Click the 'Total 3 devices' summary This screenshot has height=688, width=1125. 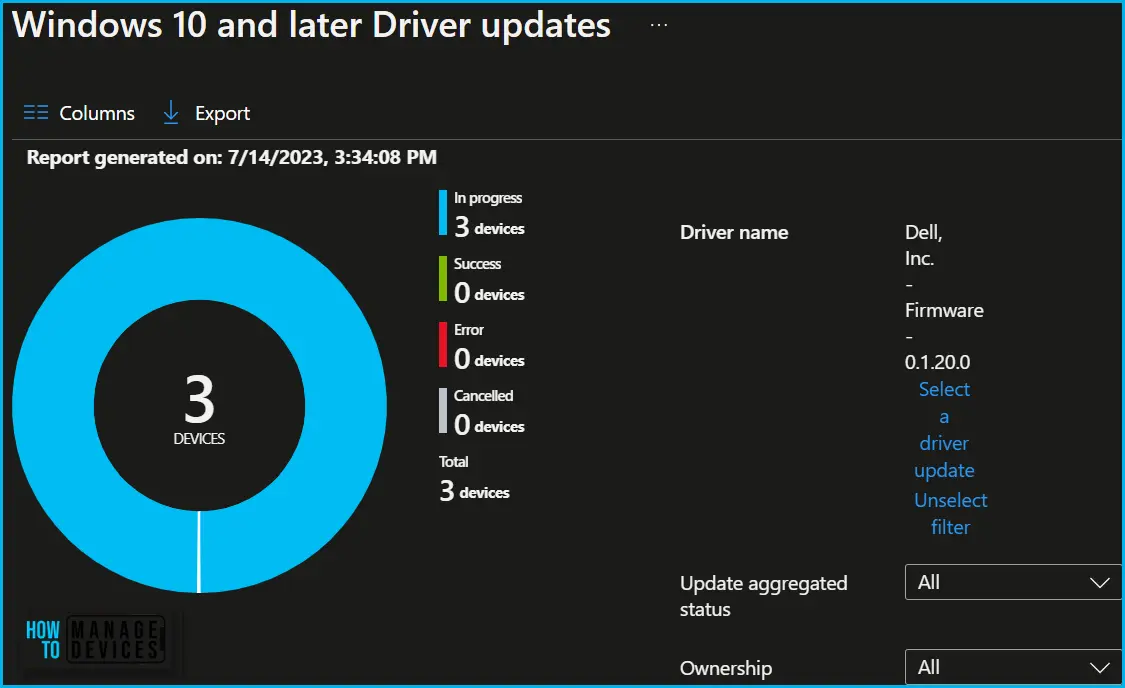(x=474, y=478)
